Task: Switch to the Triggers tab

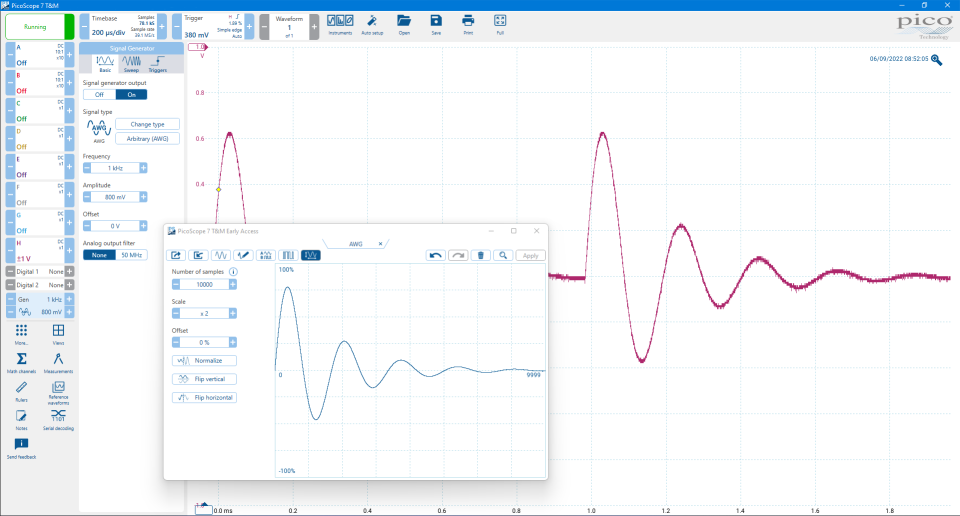Action: click(x=158, y=64)
